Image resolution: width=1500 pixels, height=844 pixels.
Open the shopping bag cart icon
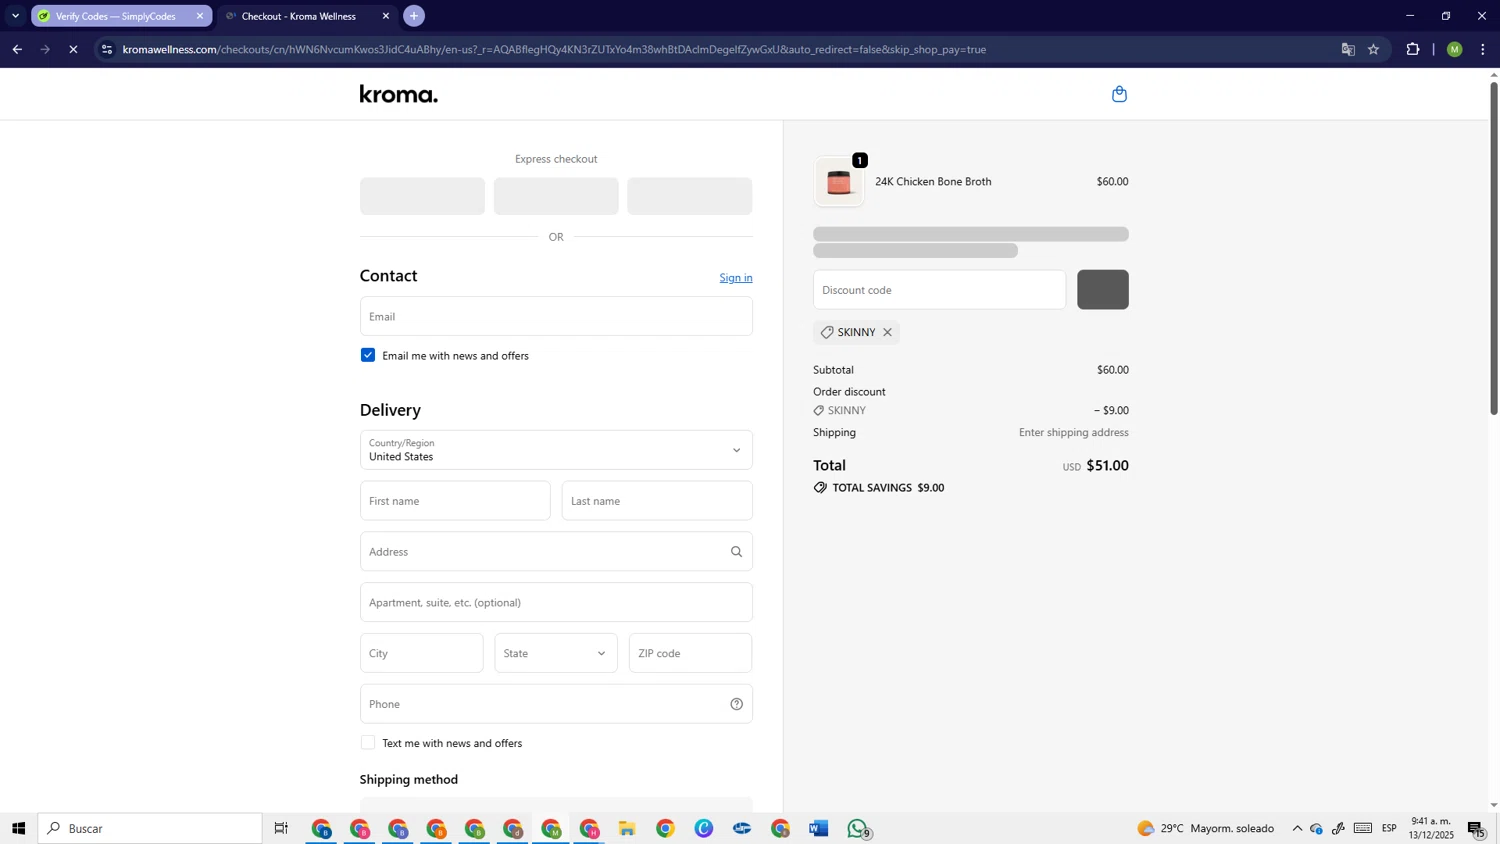click(x=1119, y=94)
